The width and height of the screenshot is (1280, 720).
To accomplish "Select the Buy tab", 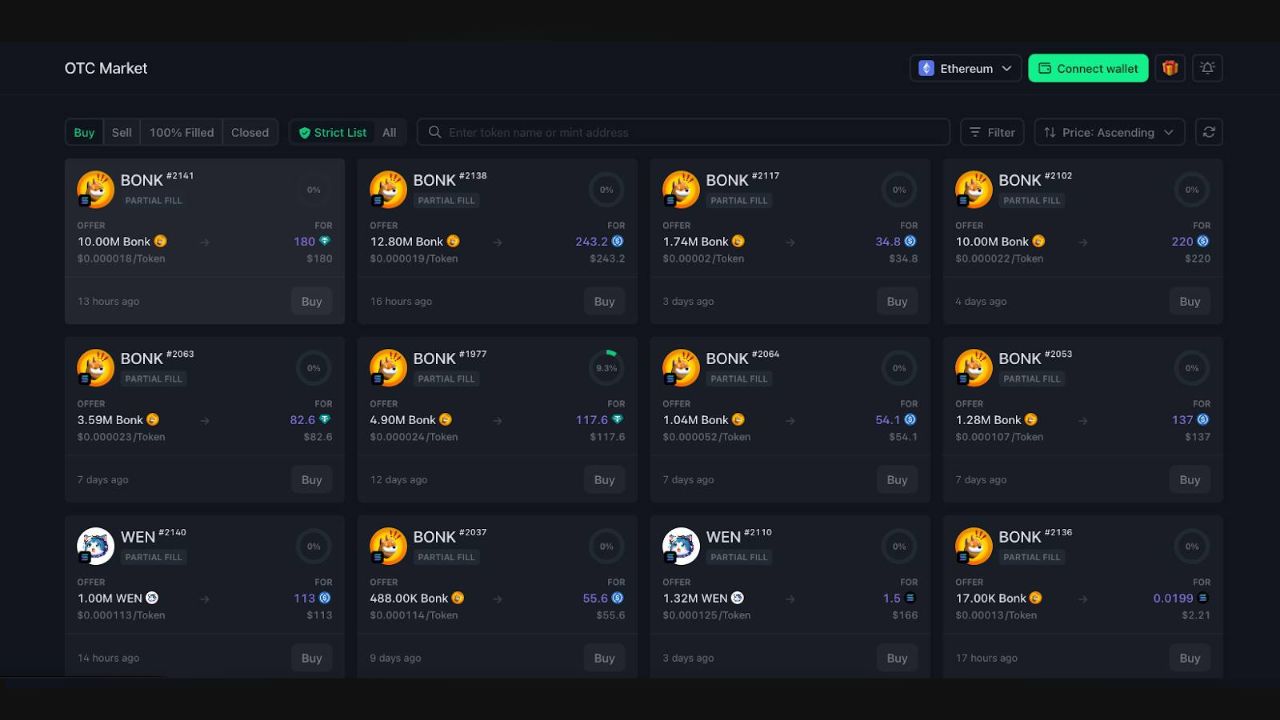I will [84, 132].
